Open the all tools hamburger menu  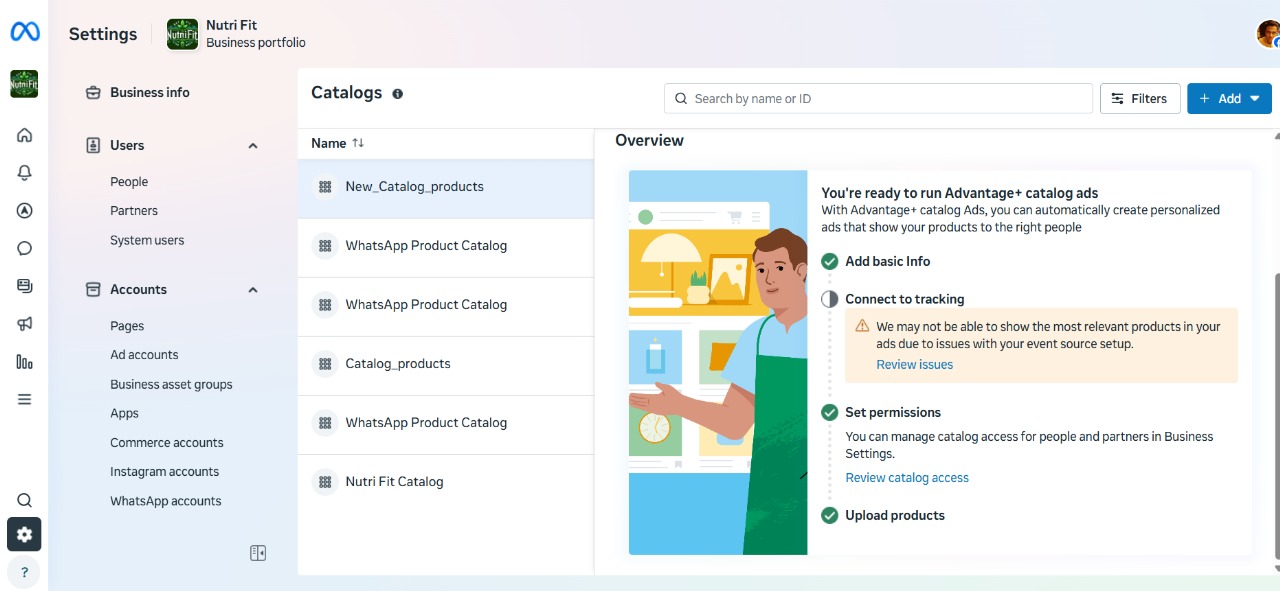pos(25,399)
